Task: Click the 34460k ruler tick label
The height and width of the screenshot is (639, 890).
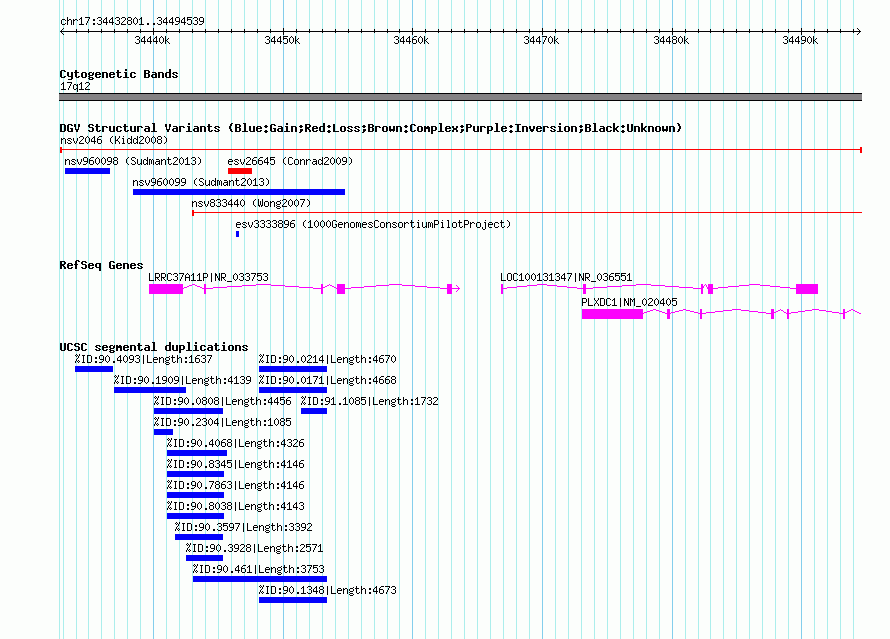Action: pyautogui.click(x=411, y=40)
